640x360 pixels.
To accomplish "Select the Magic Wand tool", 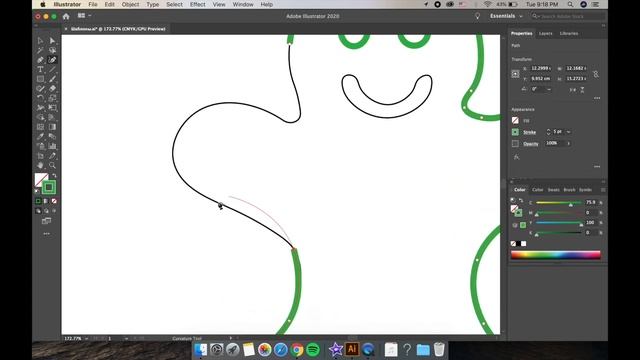I will [x=40, y=50].
